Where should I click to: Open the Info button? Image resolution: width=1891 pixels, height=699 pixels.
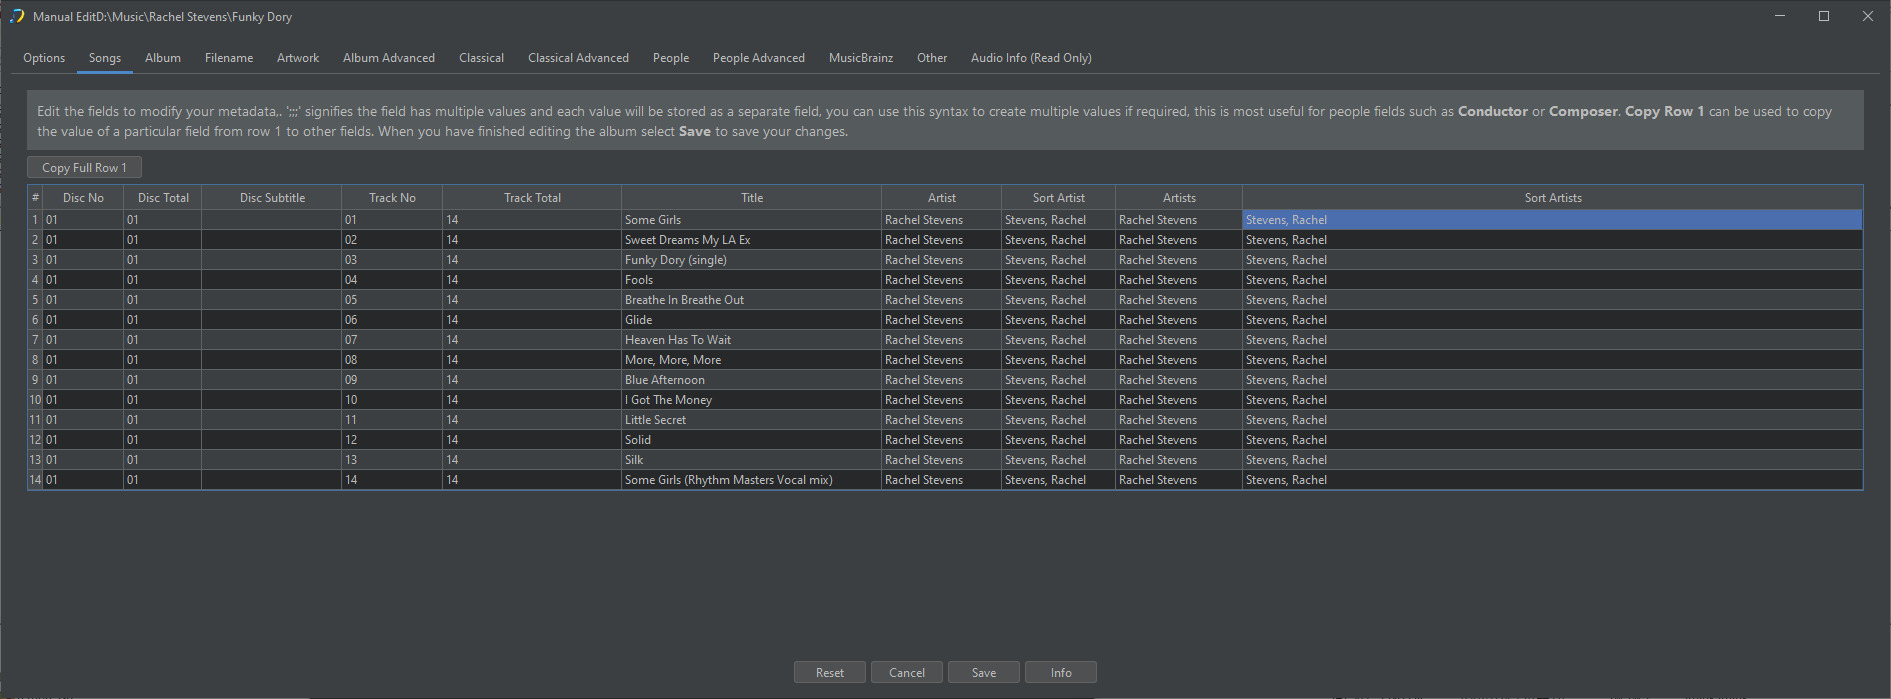[x=1060, y=673]
